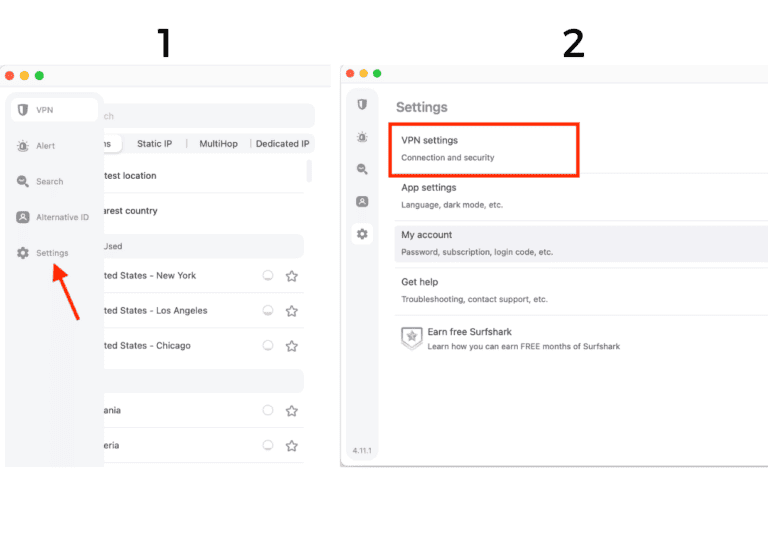
Task: Toggle the favorite star for United States - New York
Action: point(292,276)
